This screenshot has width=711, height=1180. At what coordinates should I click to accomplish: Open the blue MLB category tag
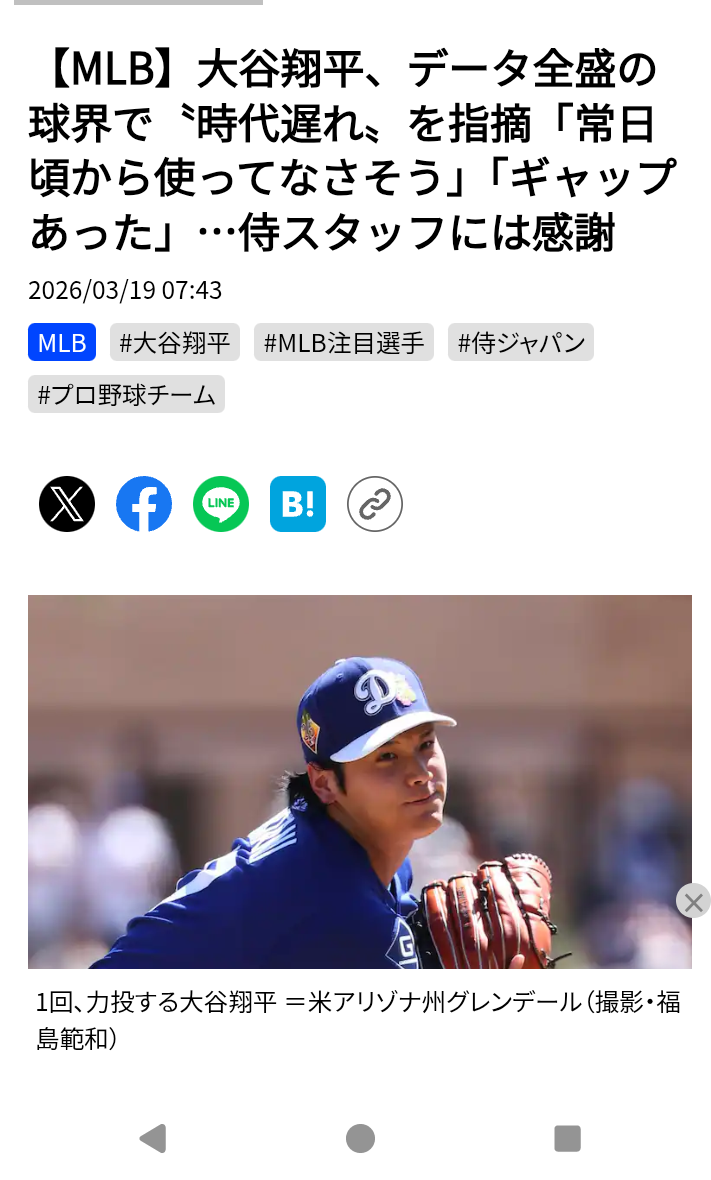coord(62,342)
